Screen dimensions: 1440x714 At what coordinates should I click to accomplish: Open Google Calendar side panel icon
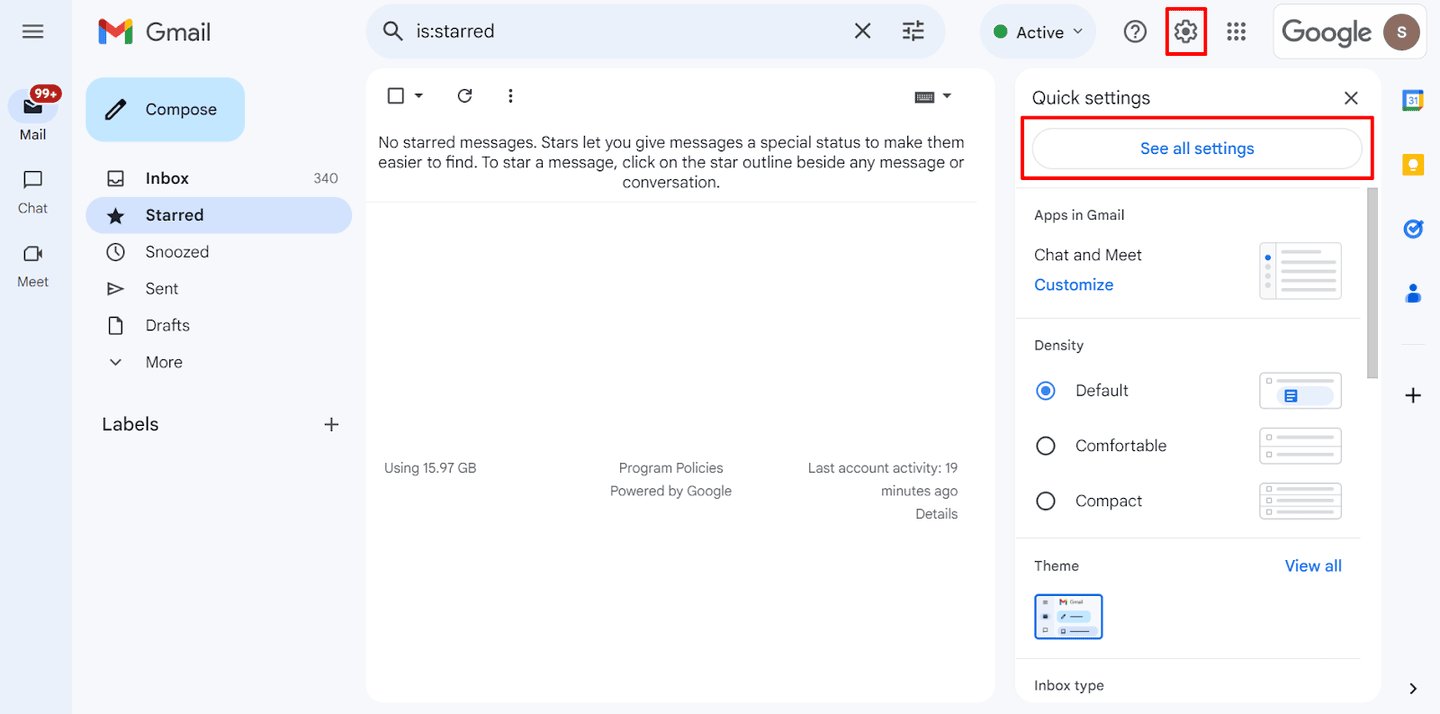[1413, 100]
